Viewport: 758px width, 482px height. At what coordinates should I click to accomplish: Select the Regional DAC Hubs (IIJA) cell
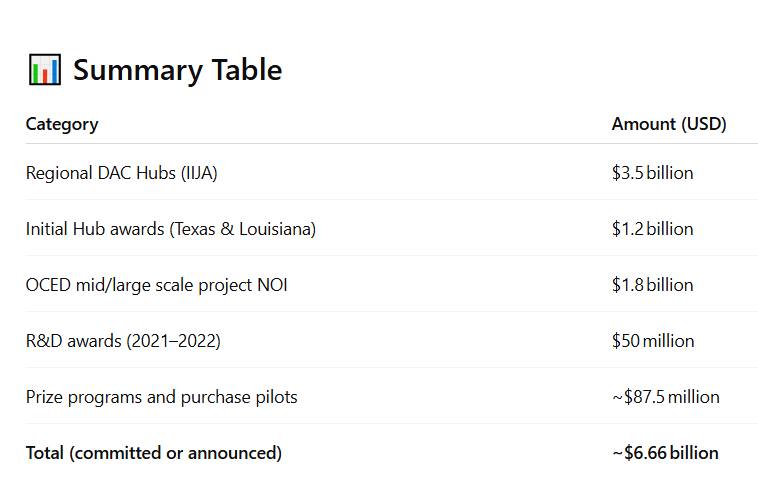point(121,173)
